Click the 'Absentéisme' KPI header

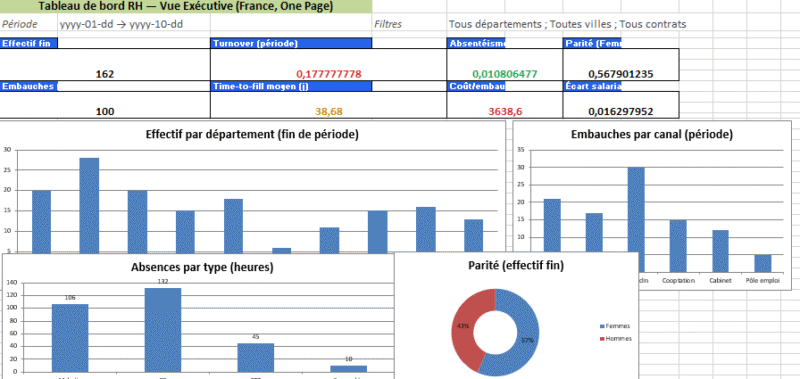477,43
